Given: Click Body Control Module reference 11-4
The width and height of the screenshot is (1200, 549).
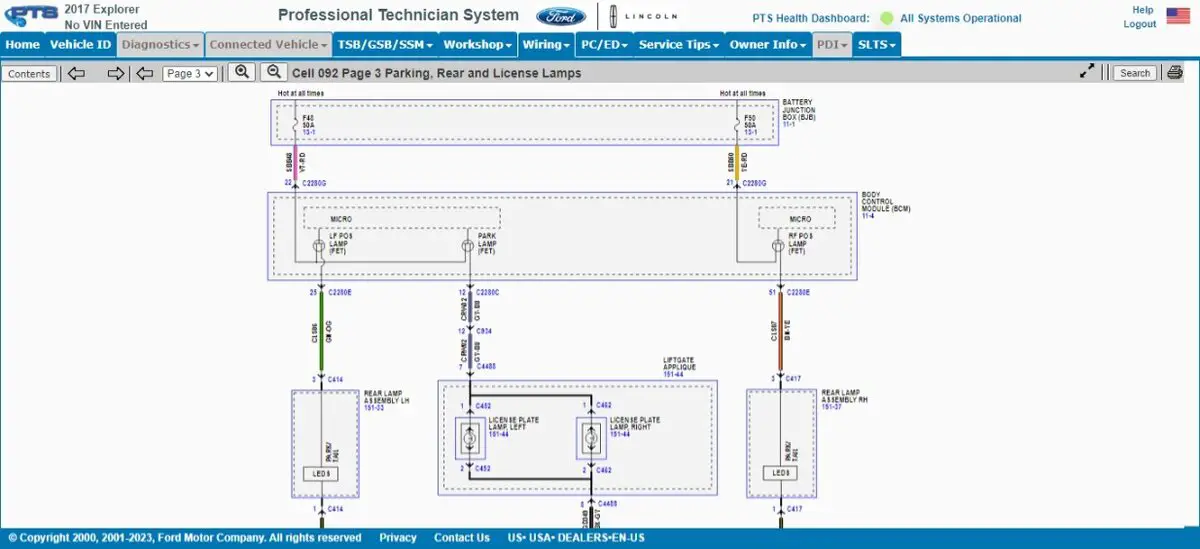Looking at the screenshot, I should pos(868,215).
